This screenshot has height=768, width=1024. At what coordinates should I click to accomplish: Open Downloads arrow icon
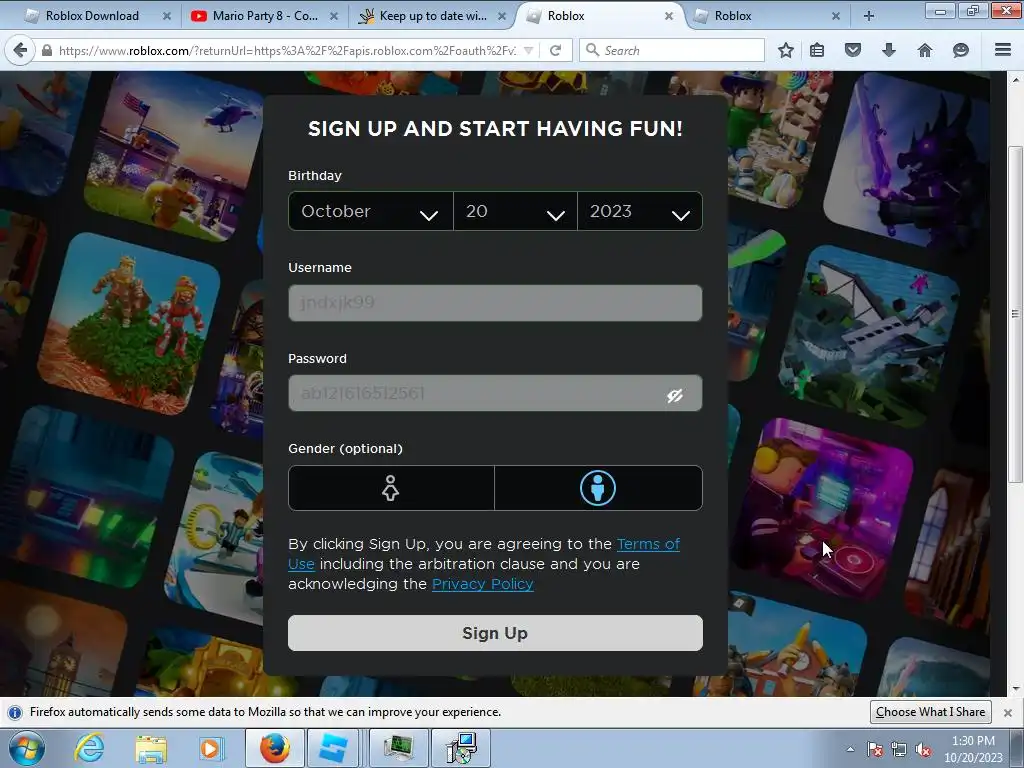pyautogui.click(x=889, y=50)
